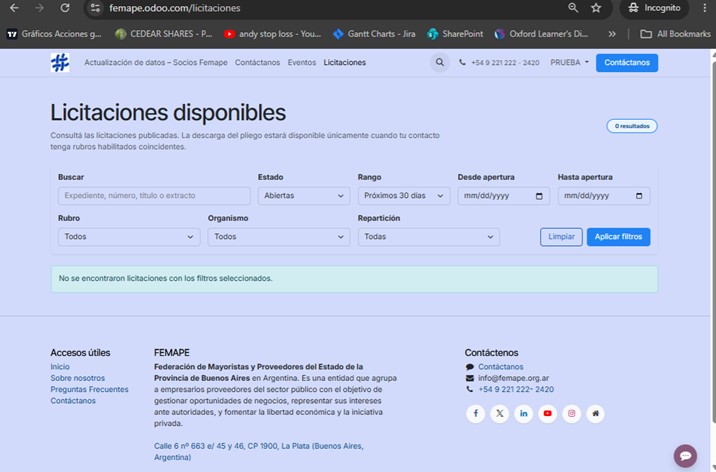Reload the page with refresh icon
This screenshot has height=472, width=716.
pyautogui.click(x=65, y=8)
